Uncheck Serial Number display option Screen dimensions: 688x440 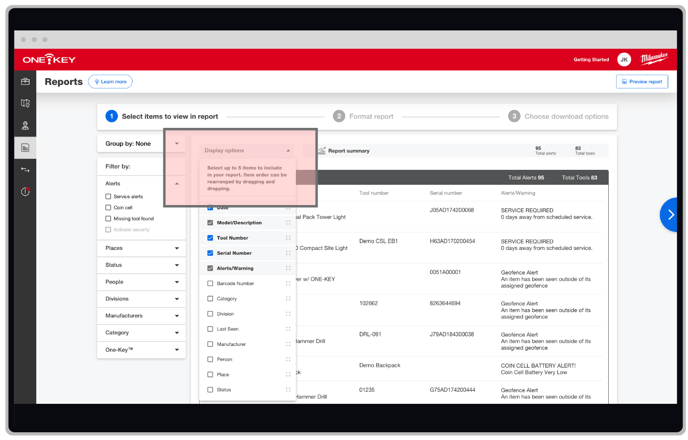210,253
